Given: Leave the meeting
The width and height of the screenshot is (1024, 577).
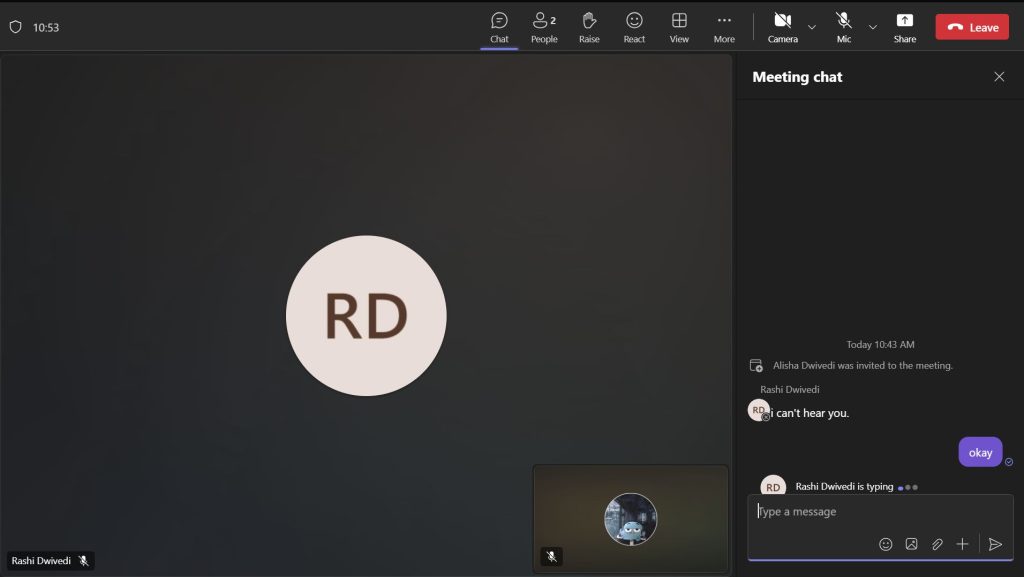Looking at the screenshot, I should 972,27.
